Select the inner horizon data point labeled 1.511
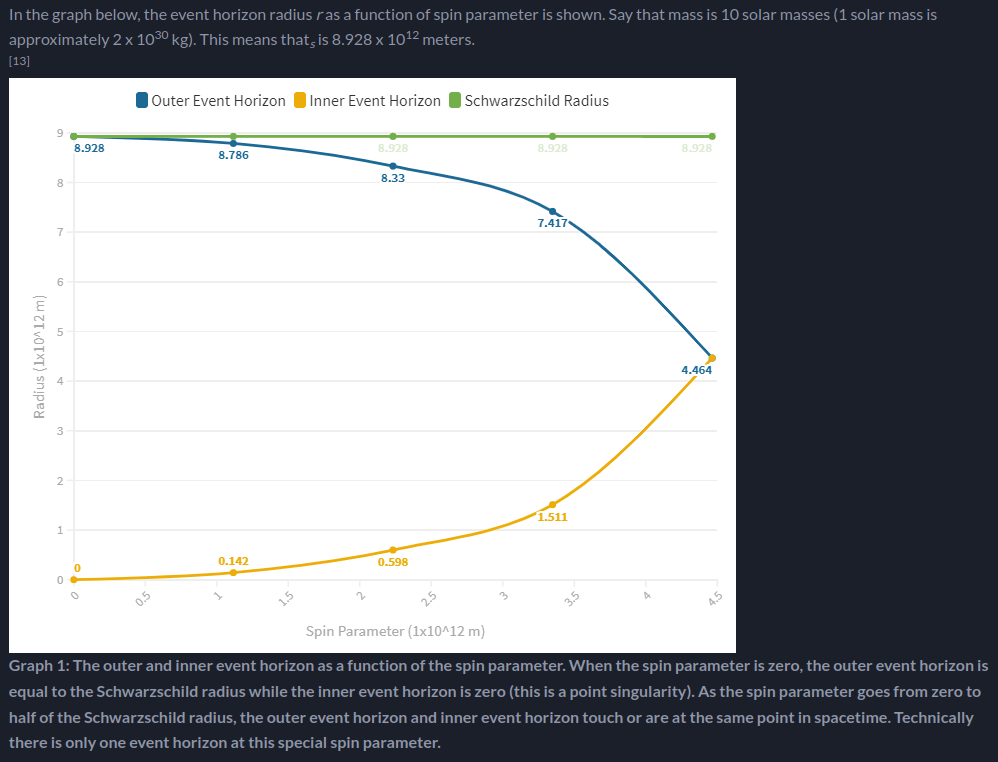Screen dimensions: 998x762 [x=552, y=505]
